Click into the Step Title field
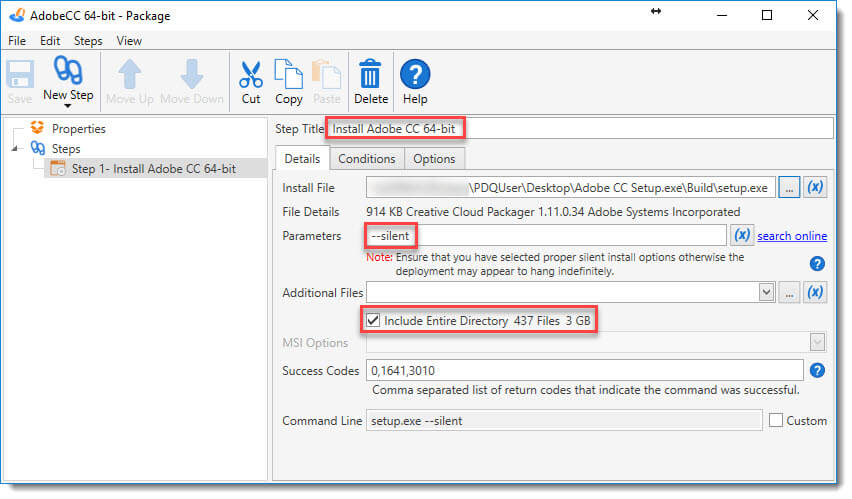Viewport: 852px width, 499px height. (580, 129)
